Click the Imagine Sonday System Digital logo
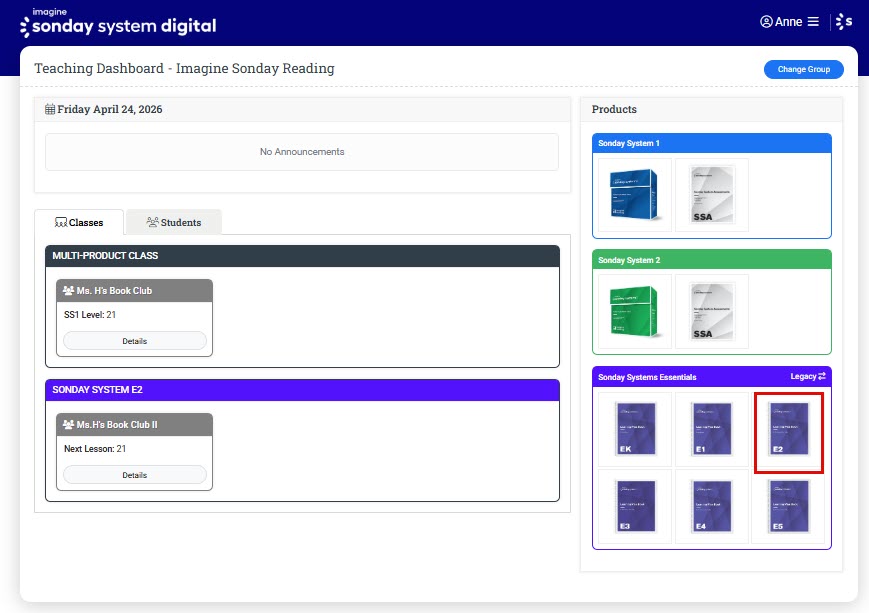This screenshot has width=869, height=613. (x=118, y=23)
